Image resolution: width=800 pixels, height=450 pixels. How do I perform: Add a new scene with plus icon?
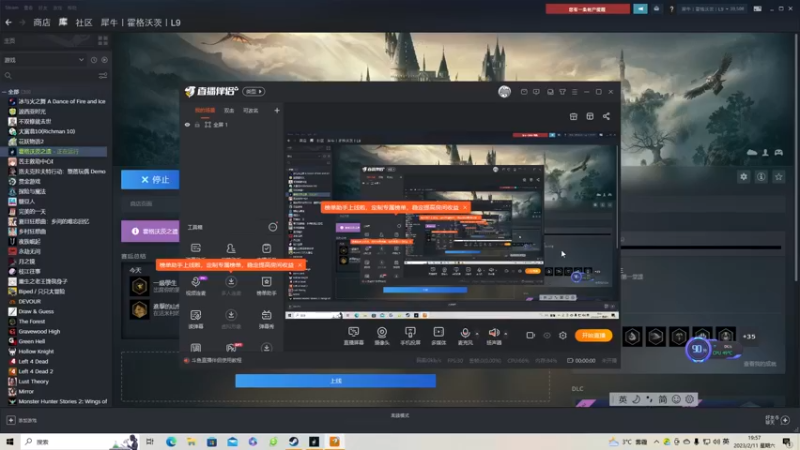(x=277, y=110)
